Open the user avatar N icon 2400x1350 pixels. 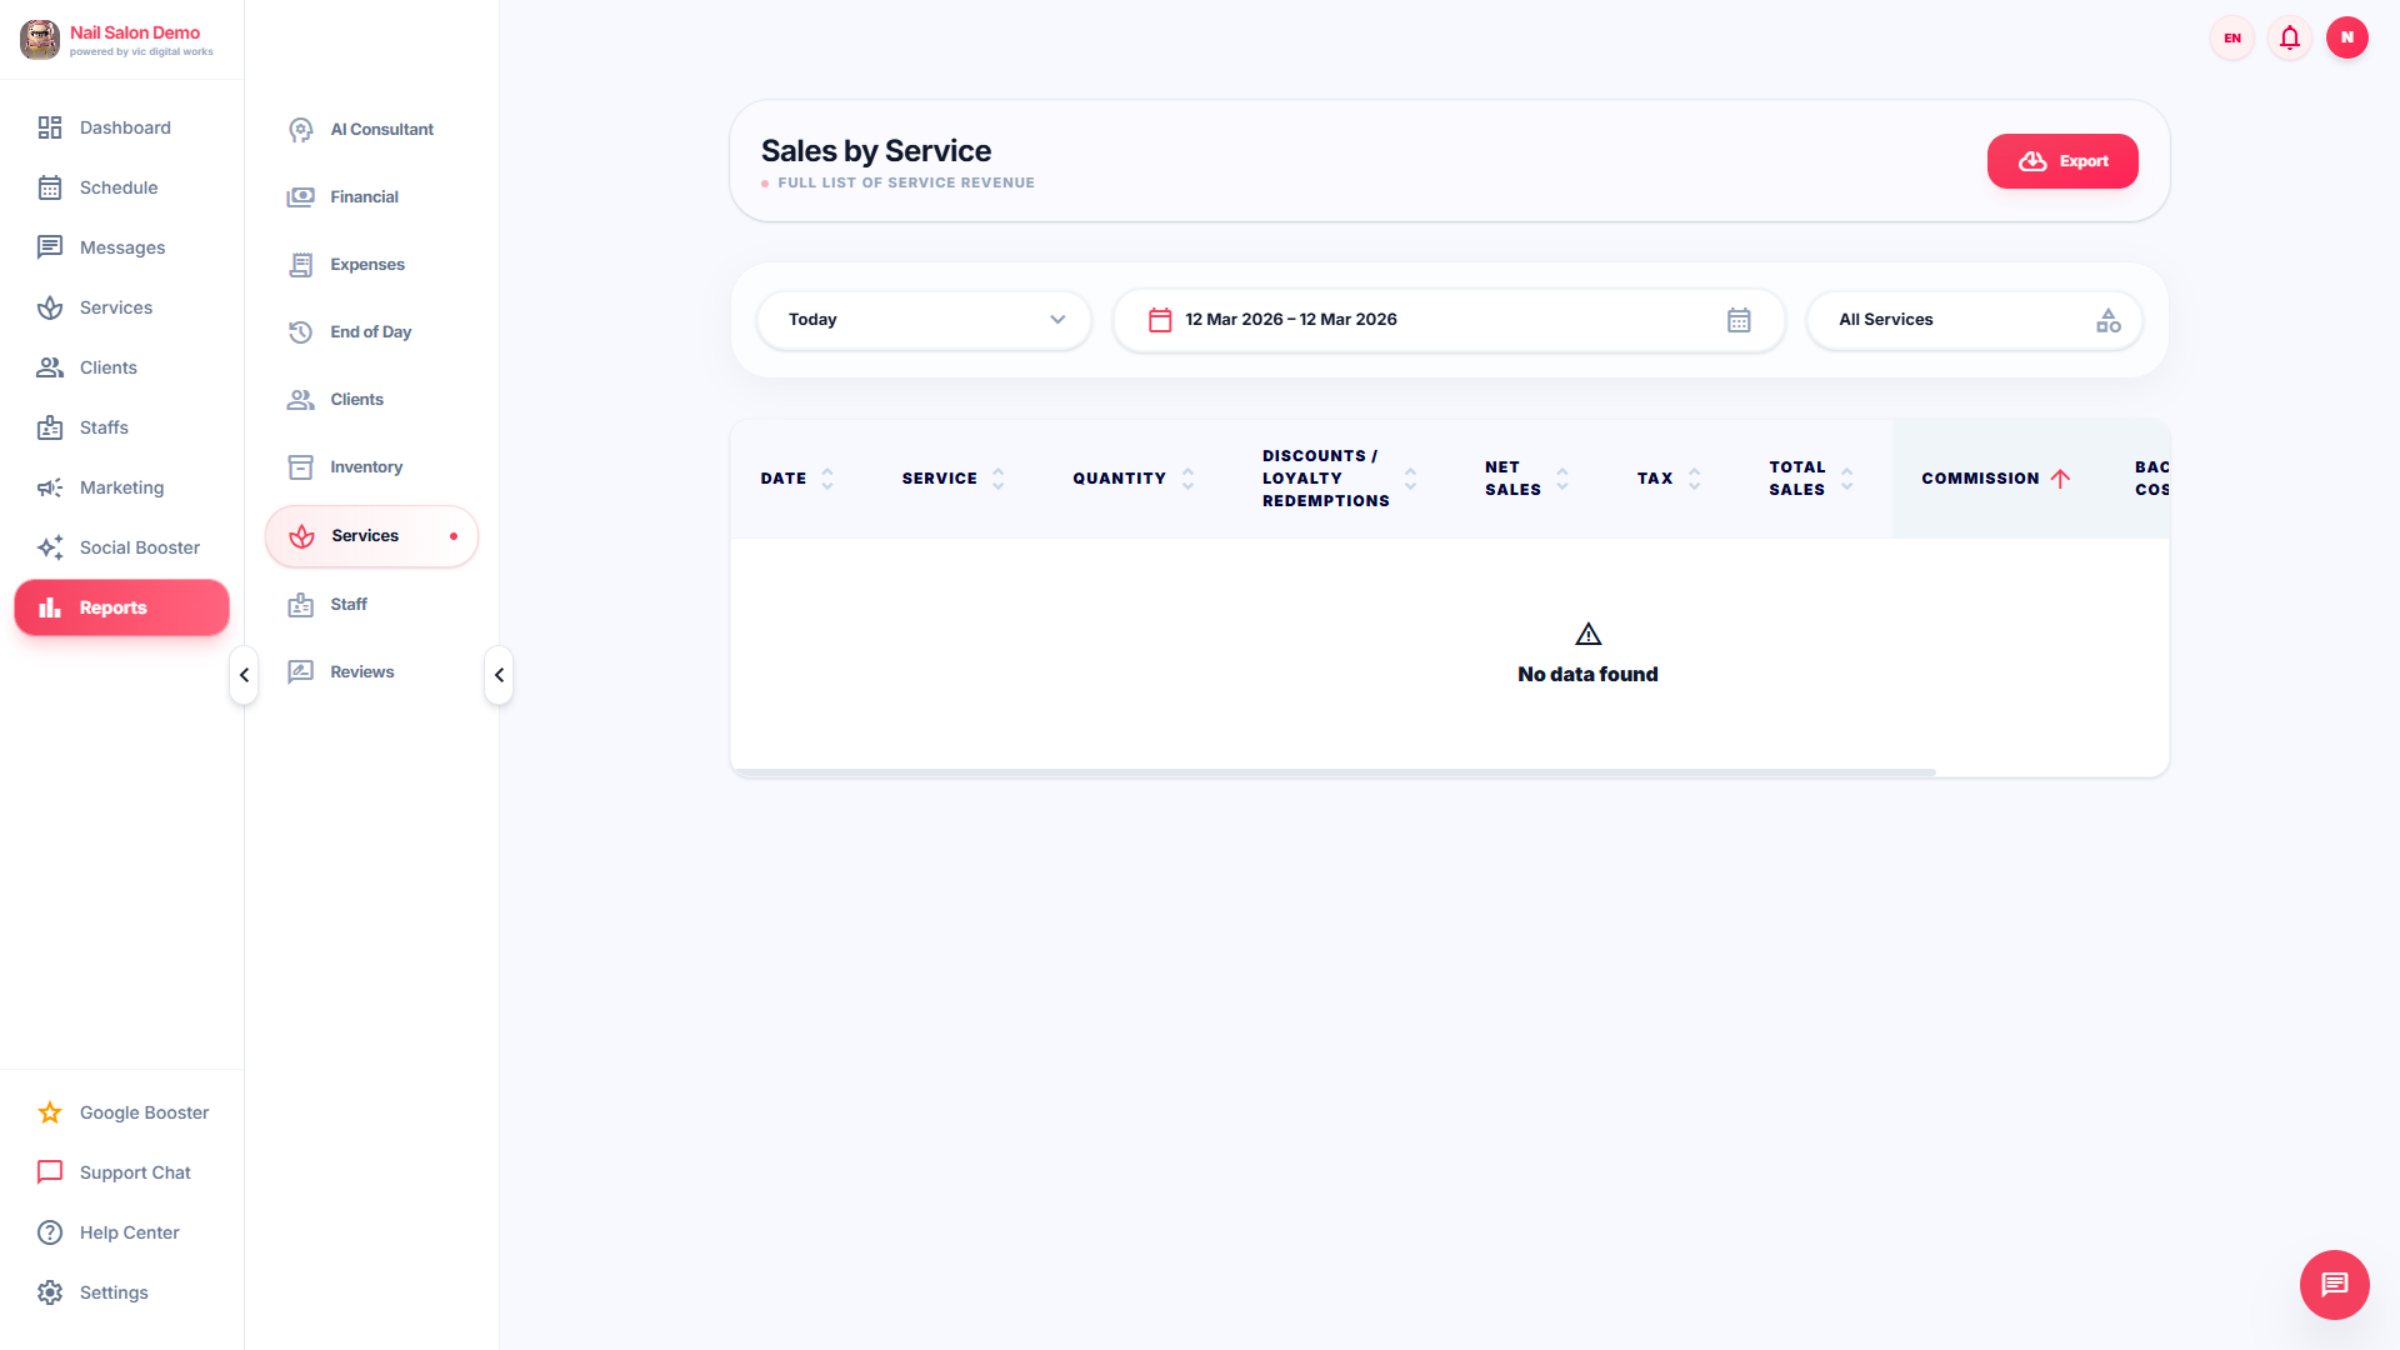pyautogui.click(x=2346, y=38)
